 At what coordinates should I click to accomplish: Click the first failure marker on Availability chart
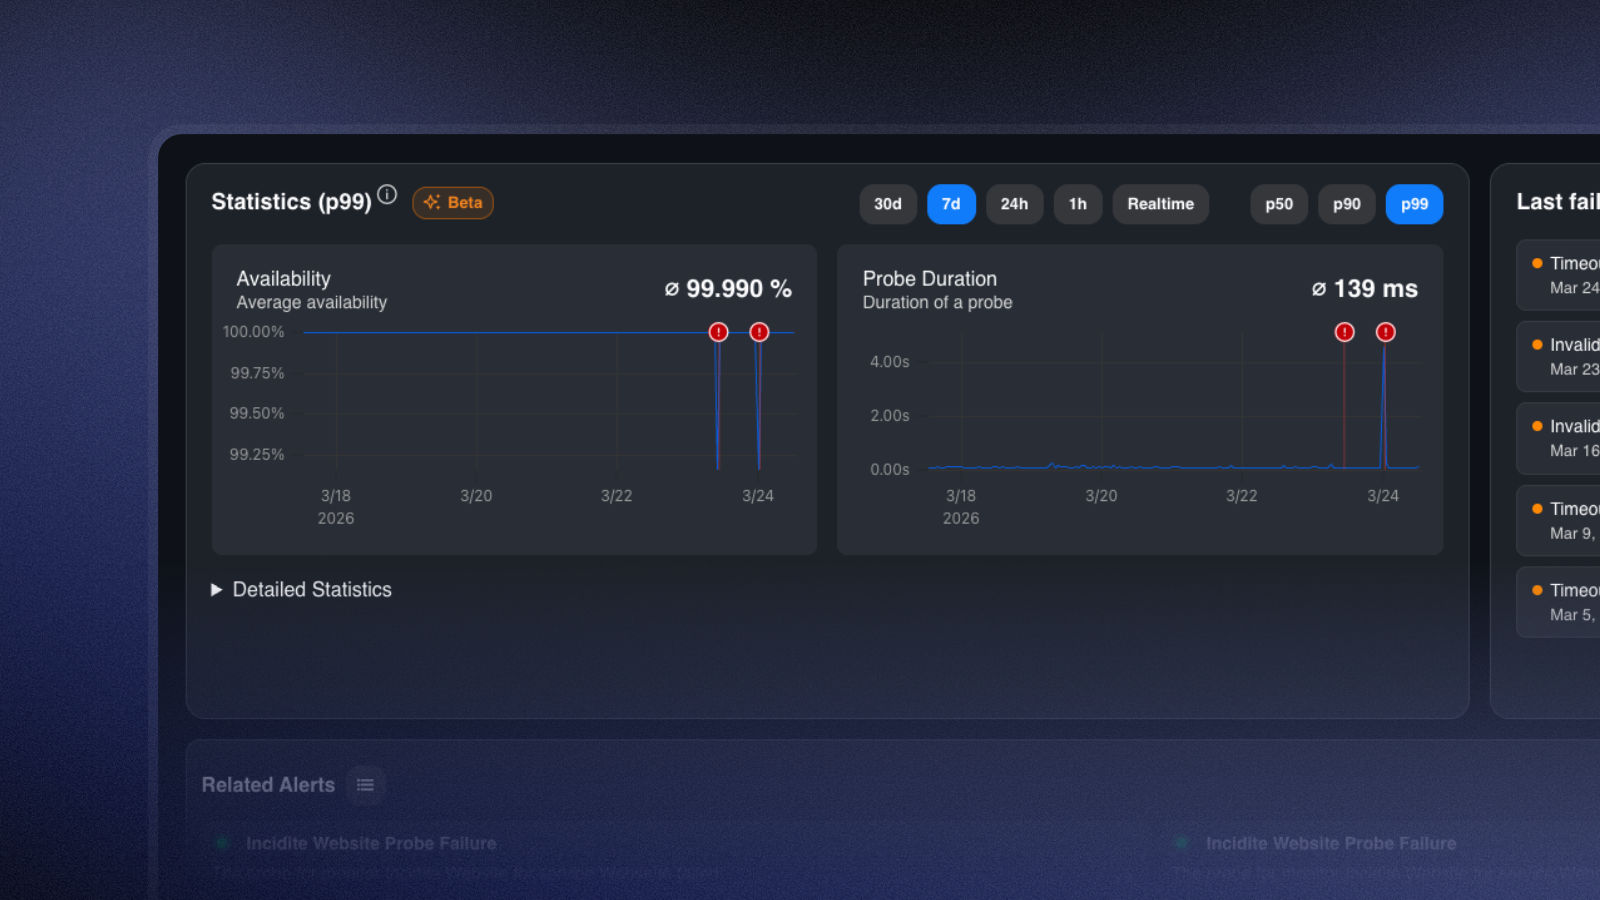point(718,332)
